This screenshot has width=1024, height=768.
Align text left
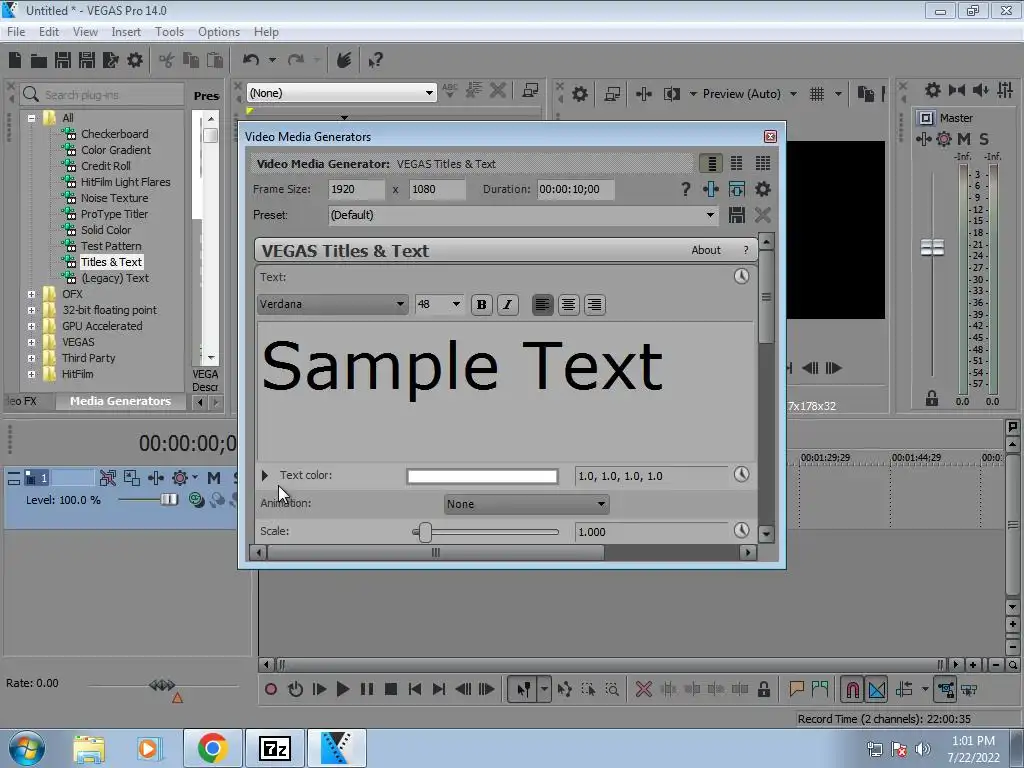pos(542,304)
